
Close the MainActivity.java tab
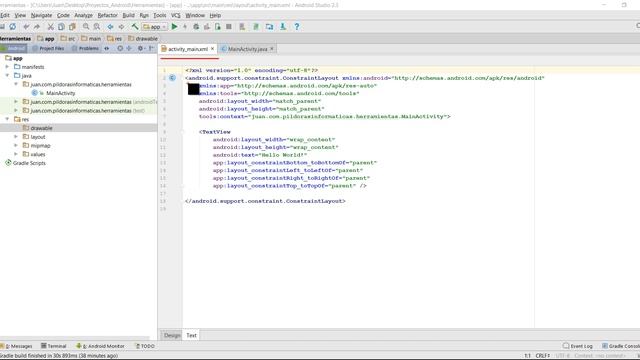click(272, 49)
